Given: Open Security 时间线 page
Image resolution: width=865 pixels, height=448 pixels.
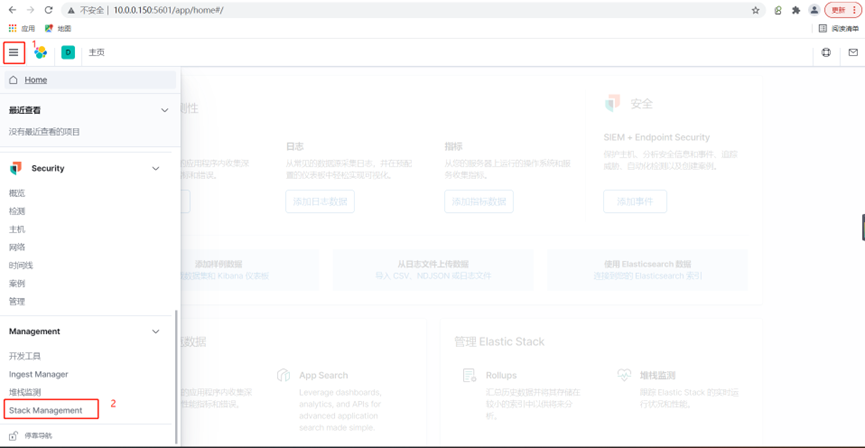Looking at the screenshot, I should (21, 265).
